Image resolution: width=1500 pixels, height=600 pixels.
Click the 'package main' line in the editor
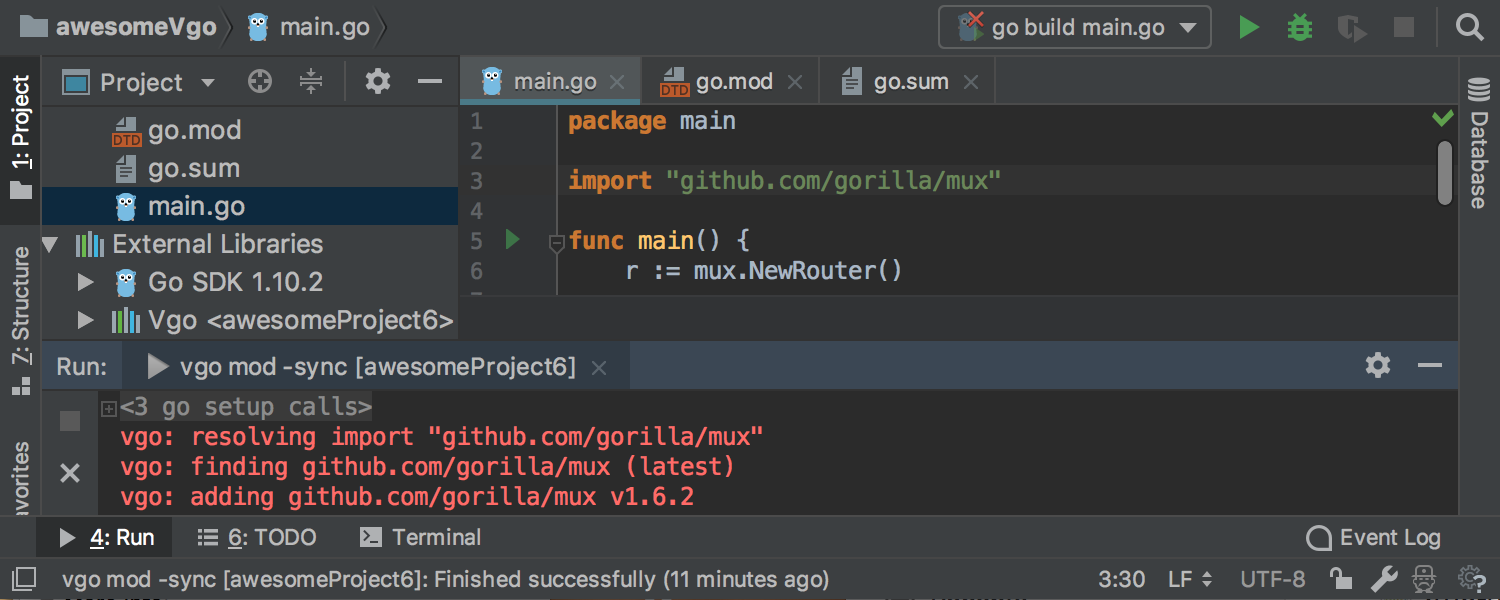[x=652, y=121]
